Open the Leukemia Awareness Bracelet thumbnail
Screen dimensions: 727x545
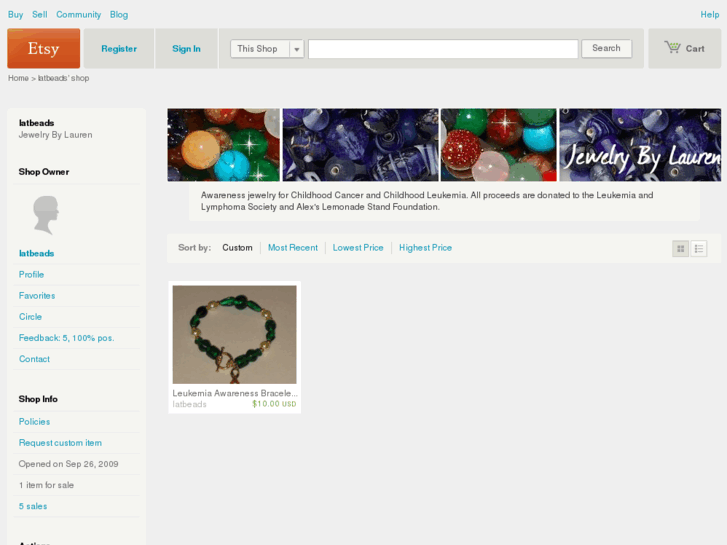235,334
